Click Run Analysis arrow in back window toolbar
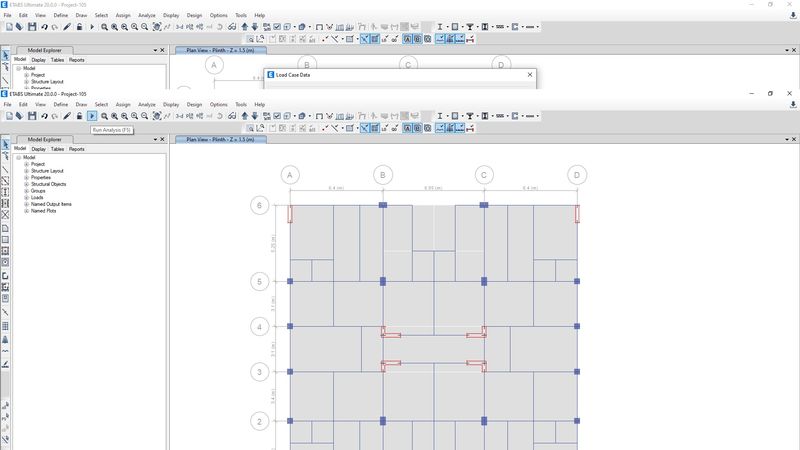Image resolution: width=800 pixels, height=450 pixels. point(92,27)
